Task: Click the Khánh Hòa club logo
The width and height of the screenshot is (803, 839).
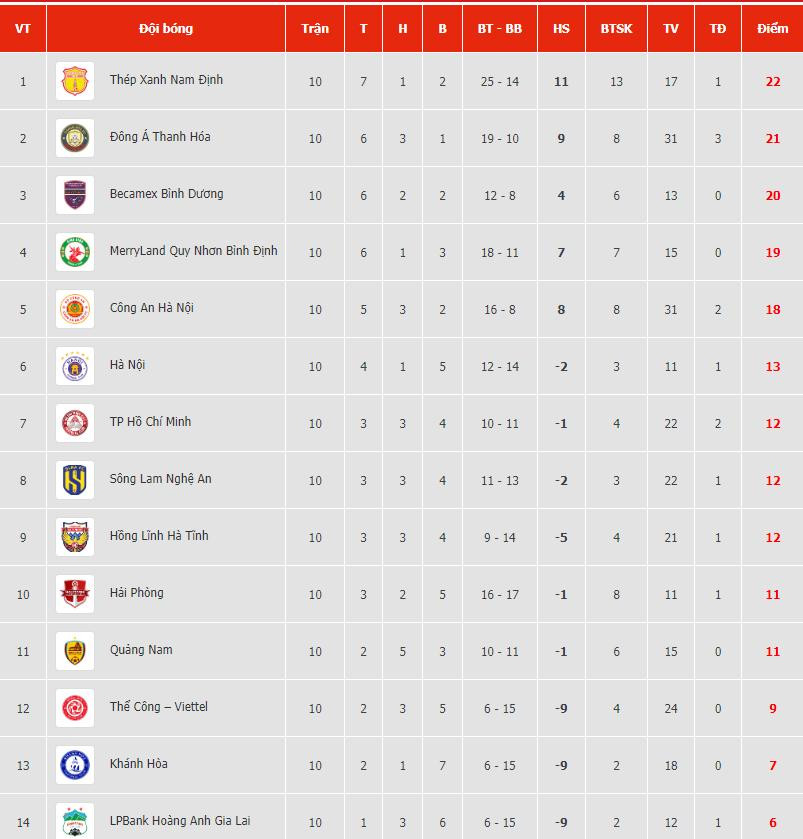Action: tap(75, 765)
